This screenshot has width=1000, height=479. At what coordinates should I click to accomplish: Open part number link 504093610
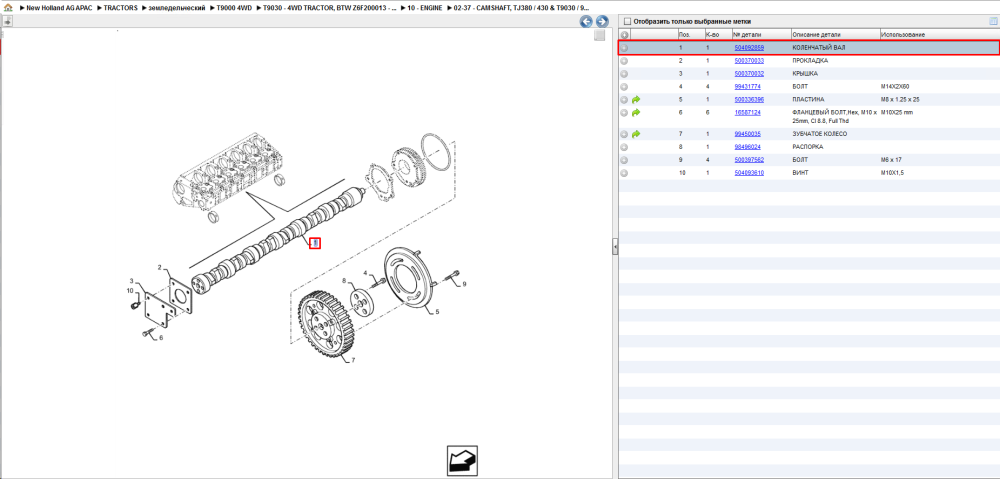click(749, 173)
